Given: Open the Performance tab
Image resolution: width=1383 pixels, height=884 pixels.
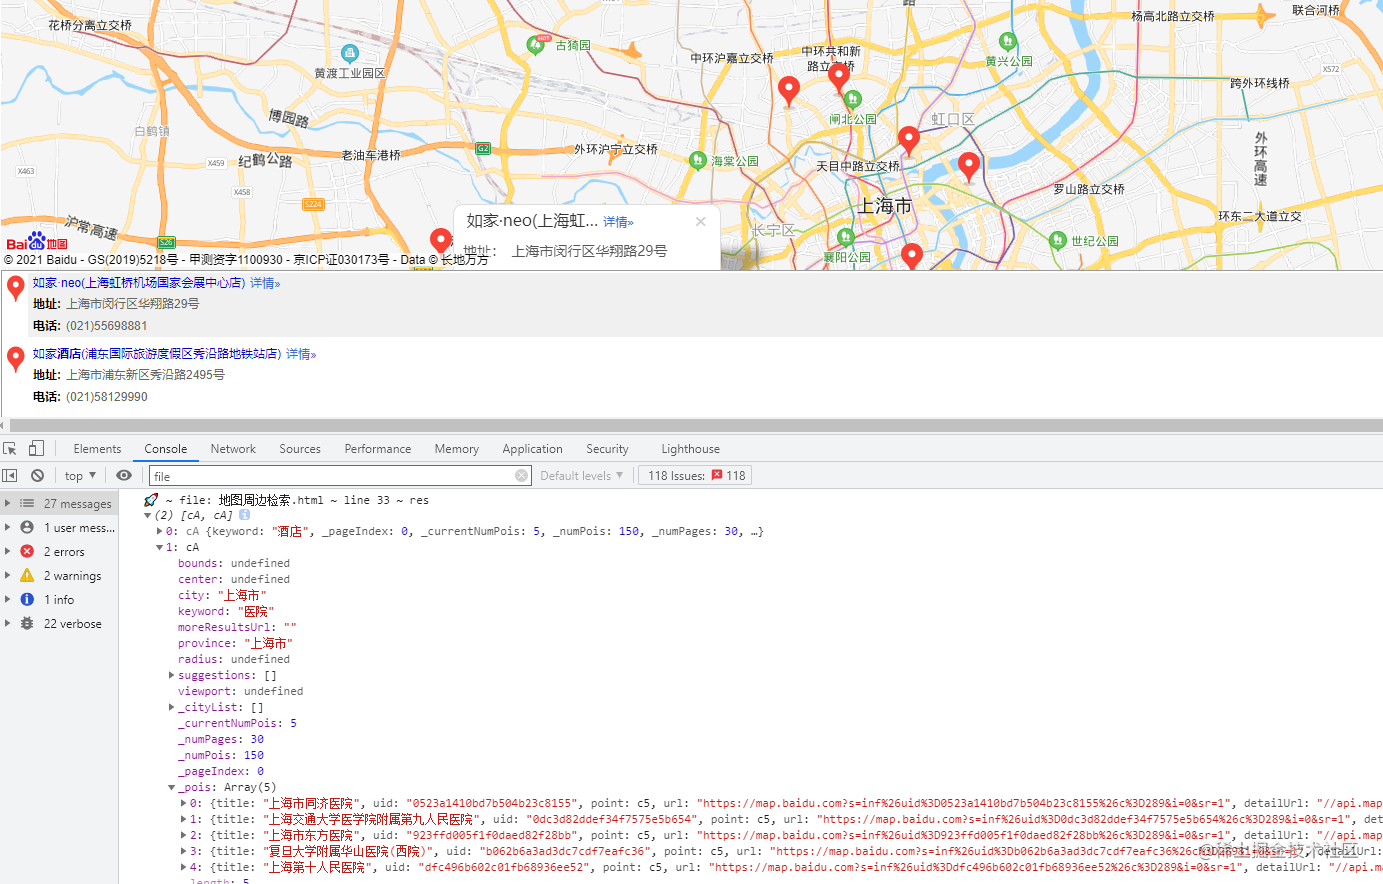Looking at the screenshot, I should [x=378, y=449].
